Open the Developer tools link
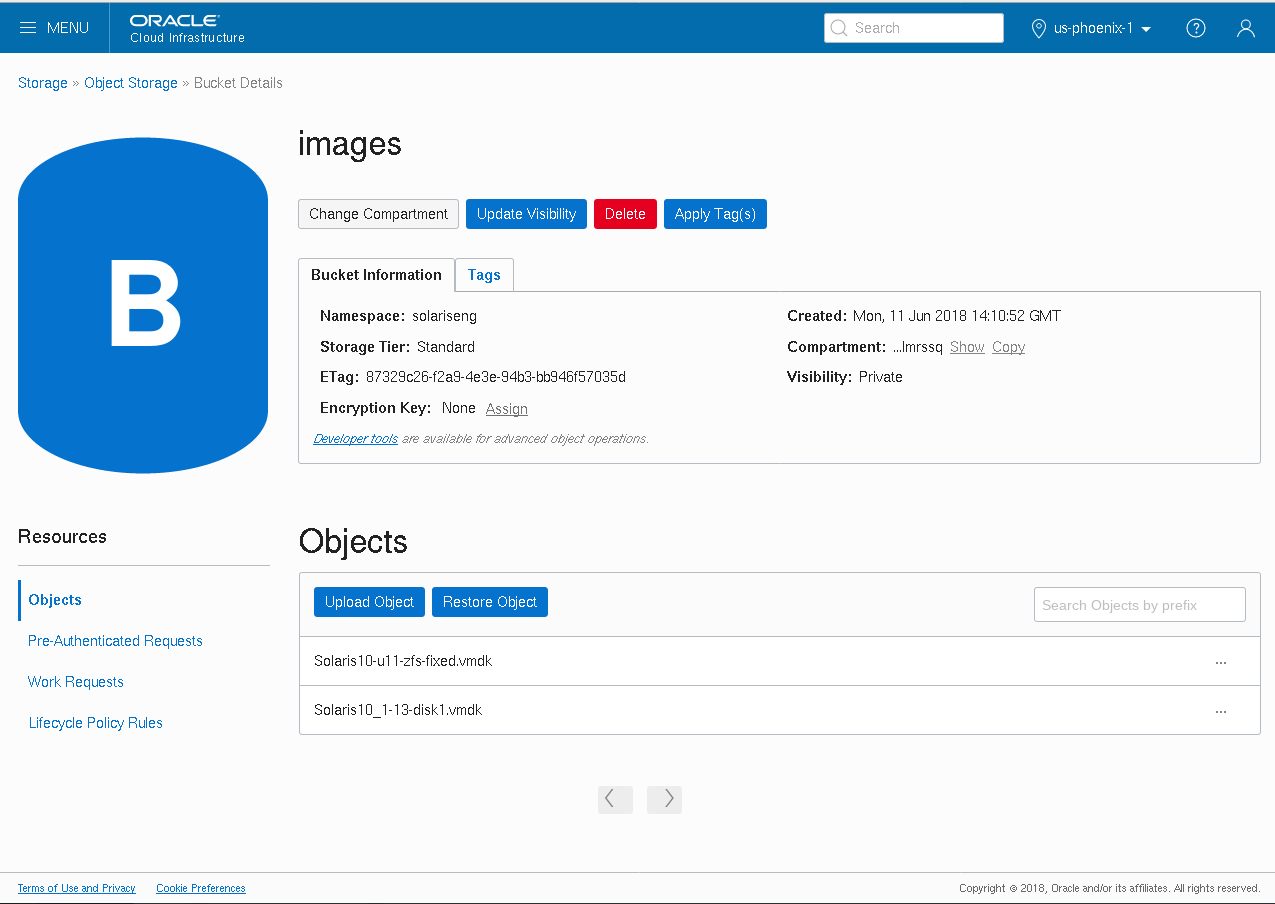 [x=355, y=439]
